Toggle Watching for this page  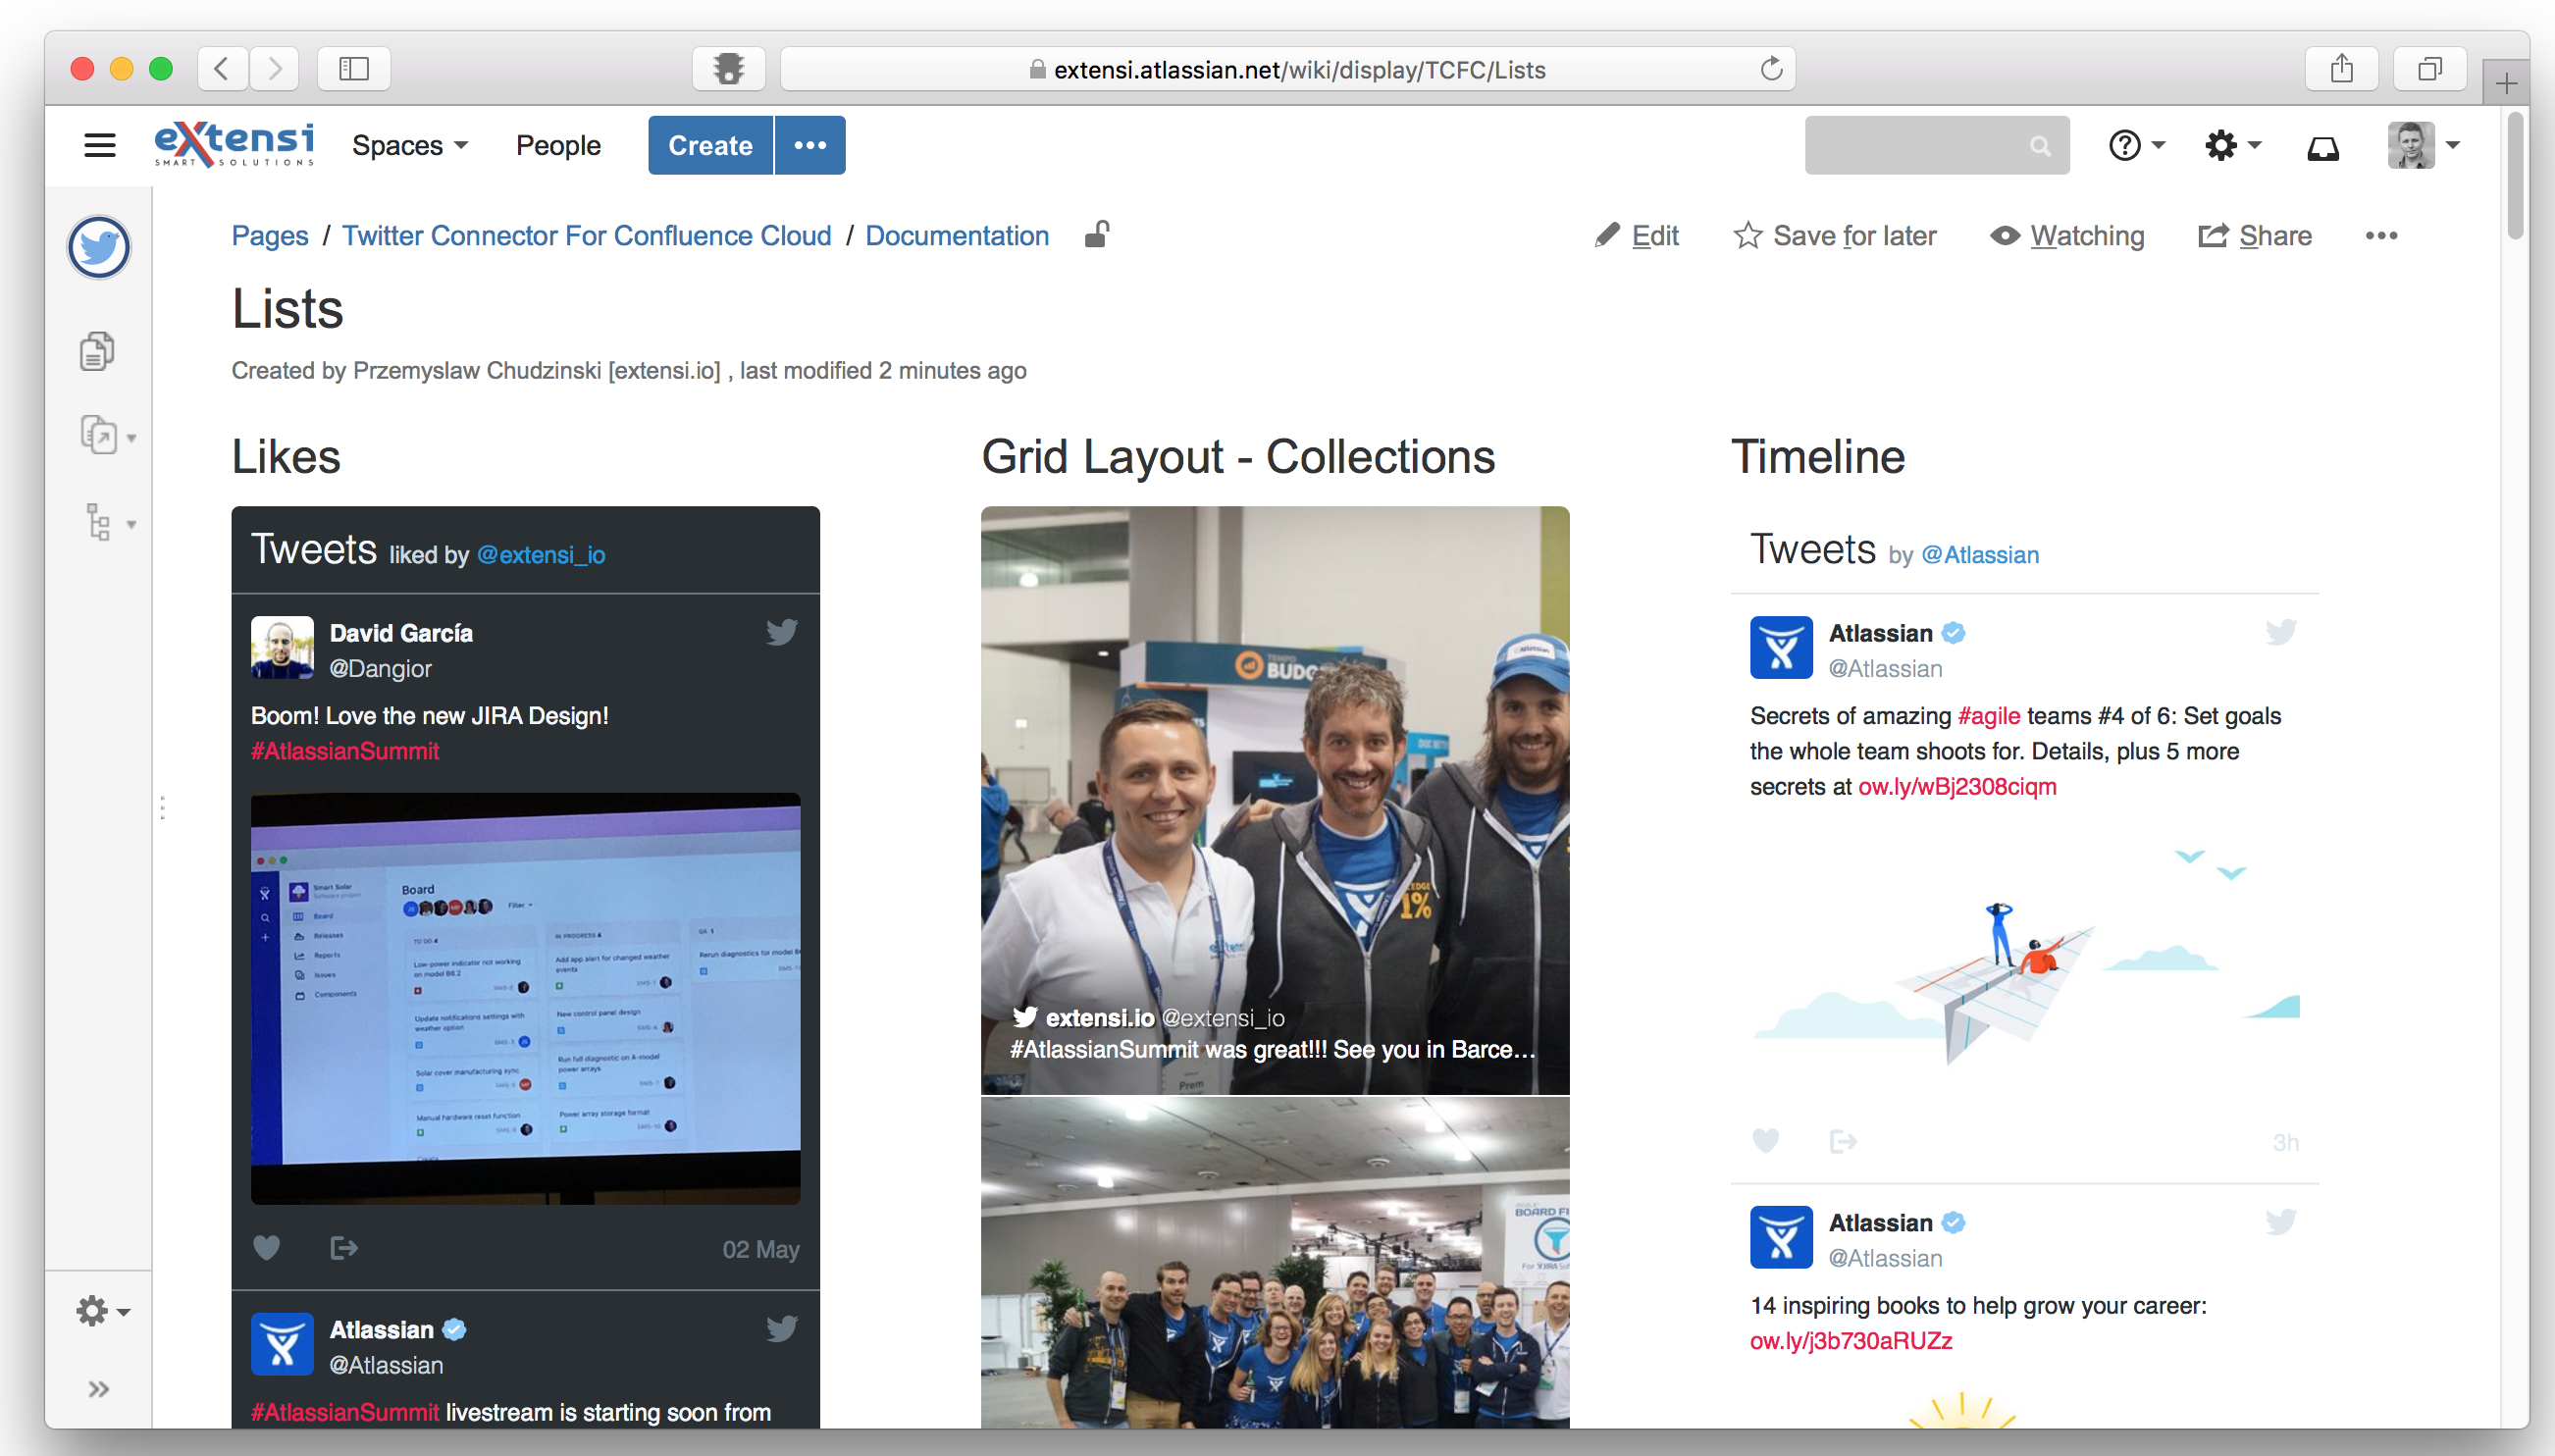click(2068, 236)
